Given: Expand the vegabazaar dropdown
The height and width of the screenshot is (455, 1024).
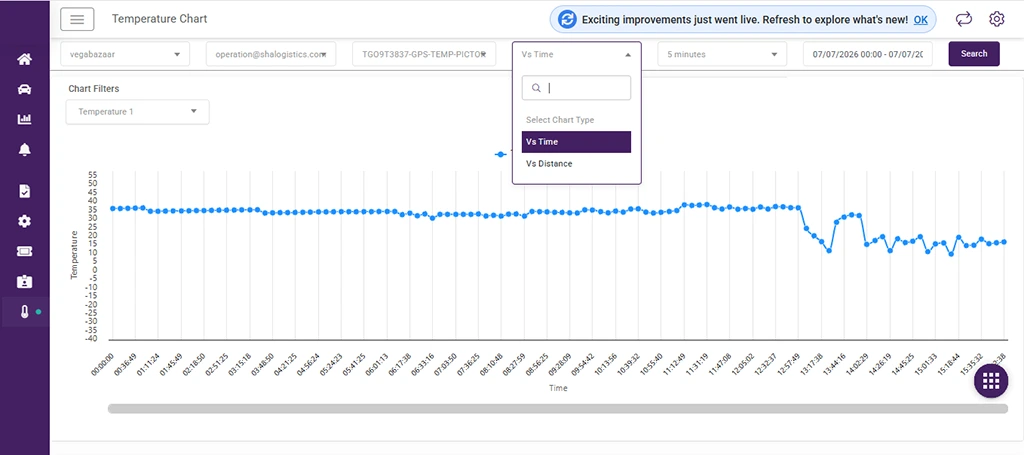Looking at the screenshot, I should coord(125,54).
